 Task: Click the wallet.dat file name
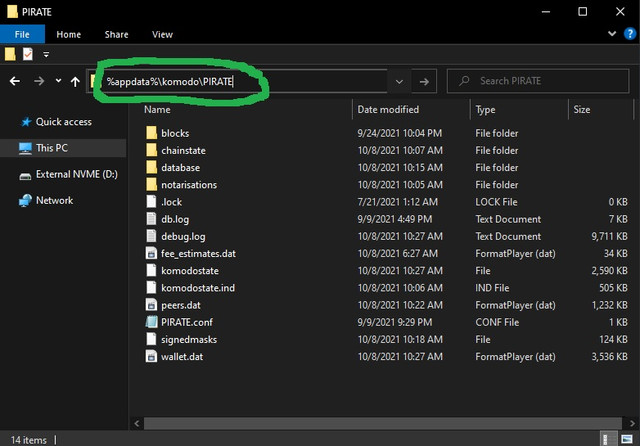(x=182, y=357)
